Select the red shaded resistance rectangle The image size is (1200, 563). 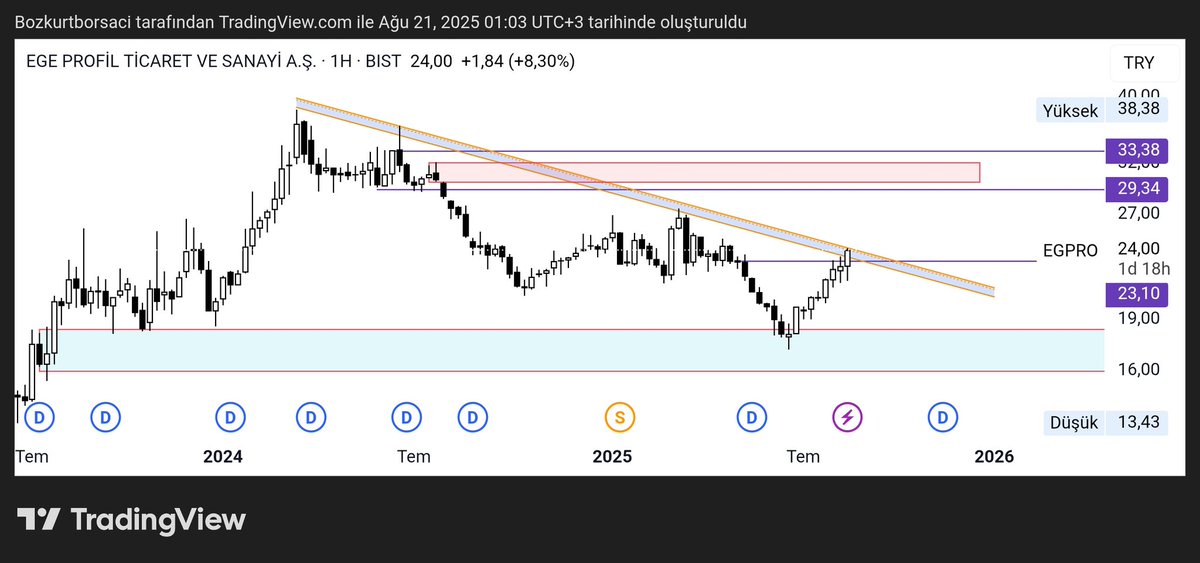(x=704, y=172)
